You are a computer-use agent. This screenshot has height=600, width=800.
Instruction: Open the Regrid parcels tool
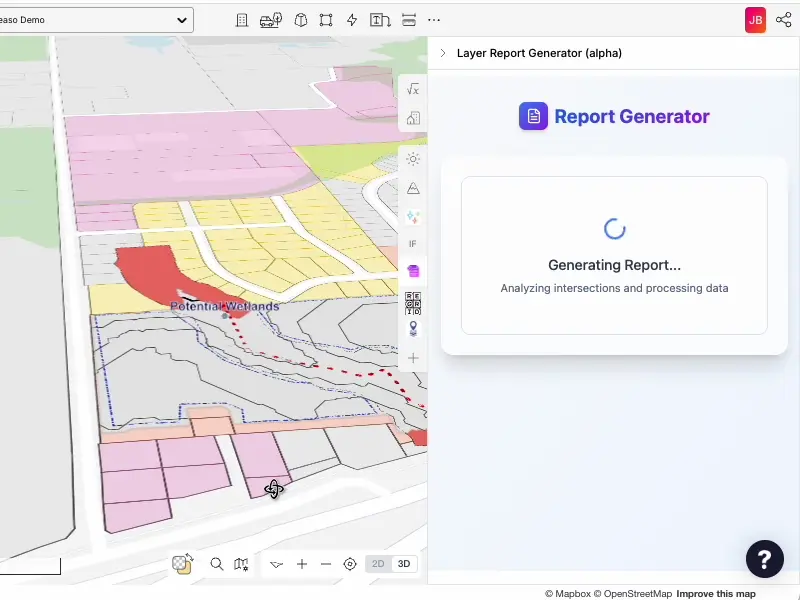coord(413,302)
